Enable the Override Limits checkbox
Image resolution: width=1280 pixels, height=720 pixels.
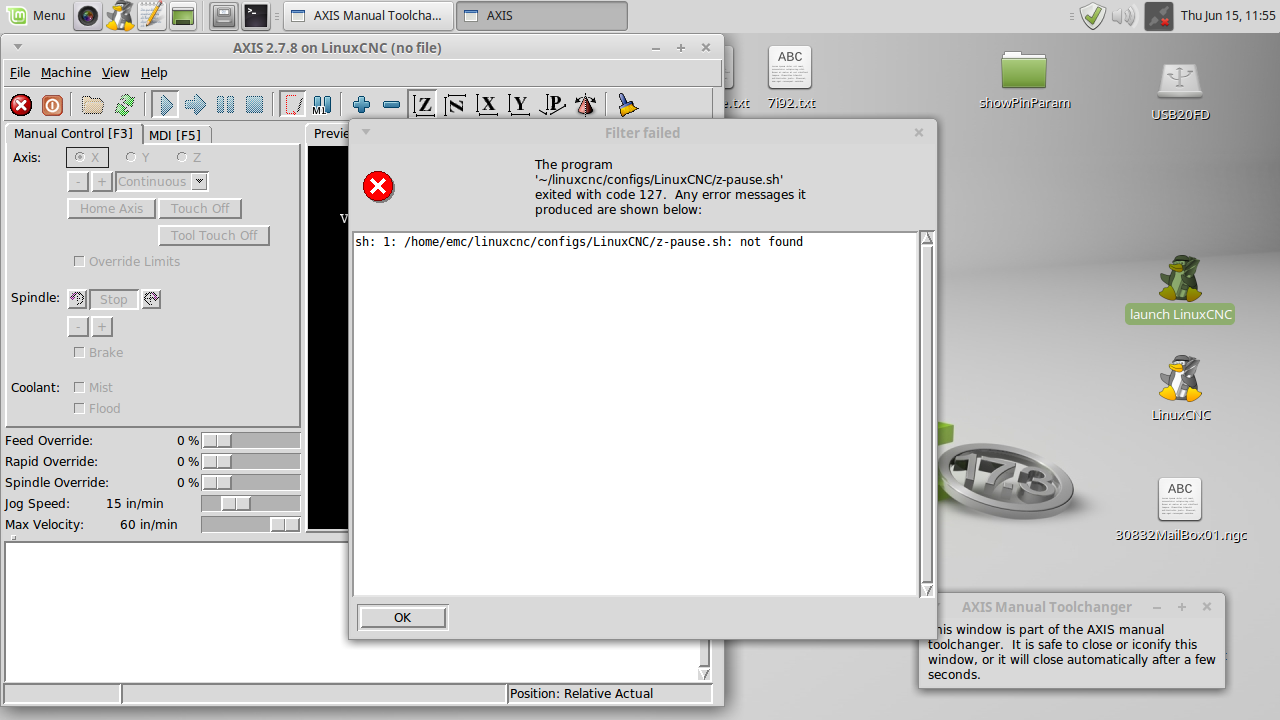[x=127, y=261]
